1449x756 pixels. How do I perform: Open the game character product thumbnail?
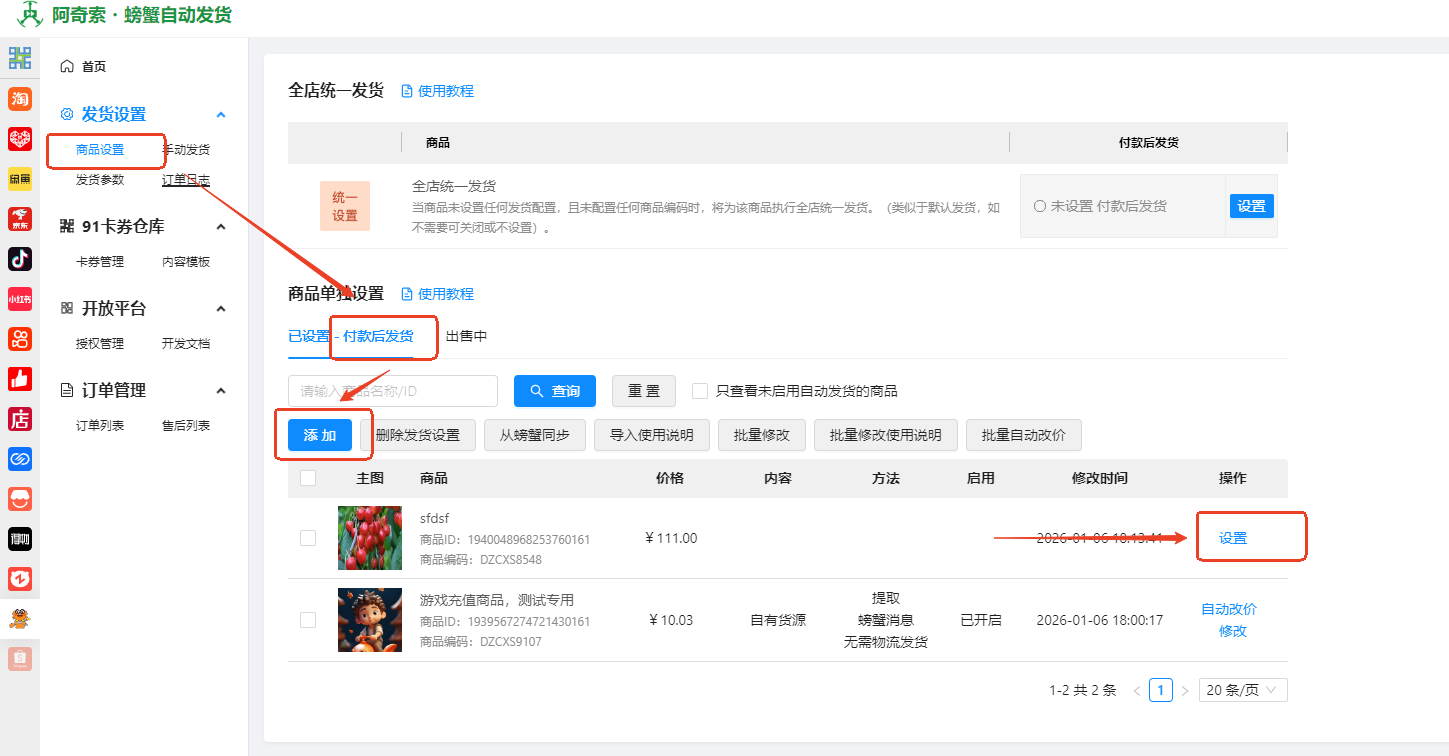pyautogui.click(x=370, y=620)
